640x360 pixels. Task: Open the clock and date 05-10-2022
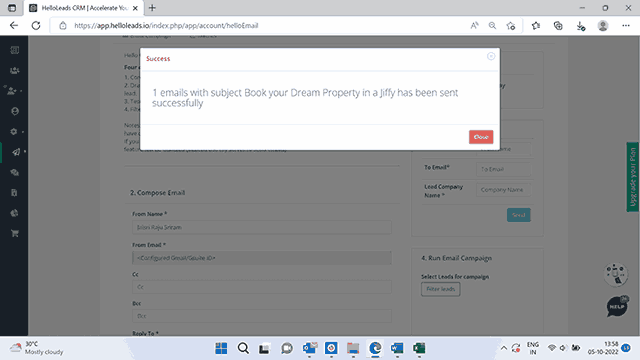pyautogui.click(x=603, y=348)
